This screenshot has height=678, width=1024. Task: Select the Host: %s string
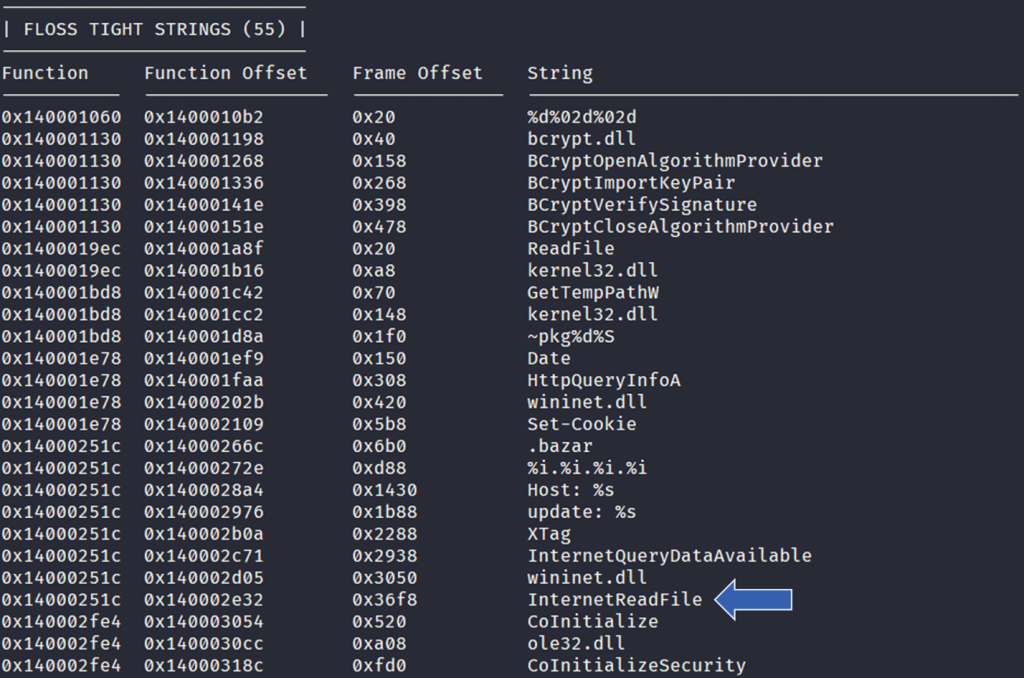[x=571, y=490]
